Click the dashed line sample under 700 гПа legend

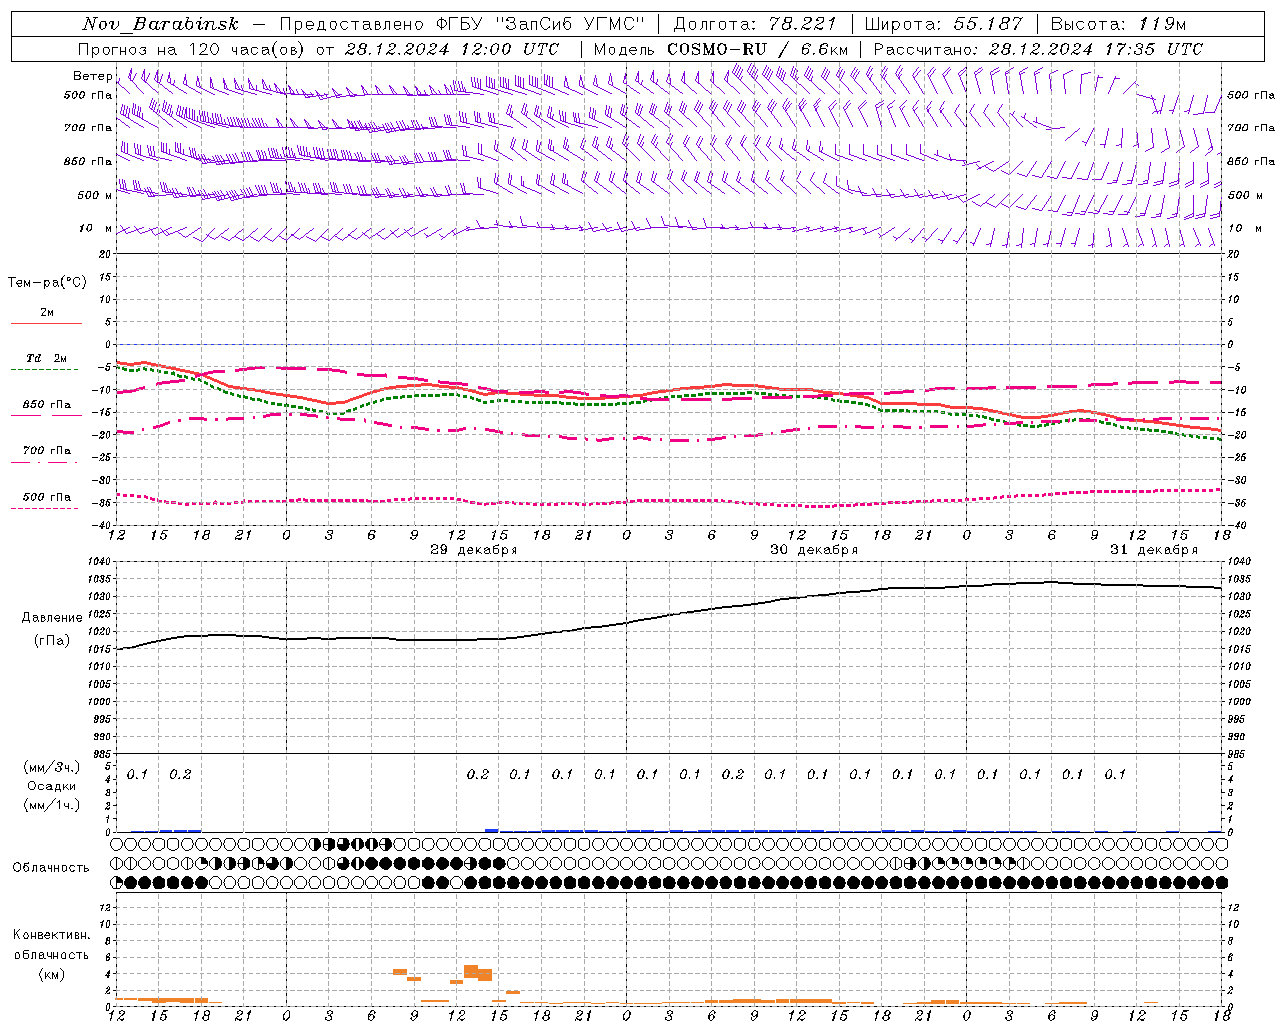point(45,462)
